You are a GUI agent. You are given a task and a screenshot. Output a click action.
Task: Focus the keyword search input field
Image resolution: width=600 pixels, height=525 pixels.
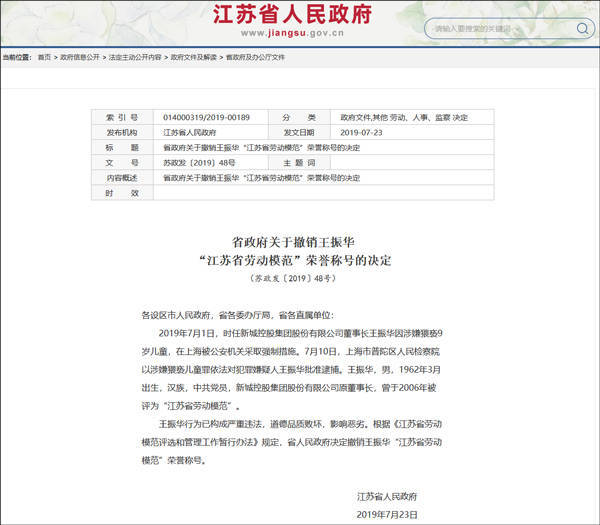(500, 28)
